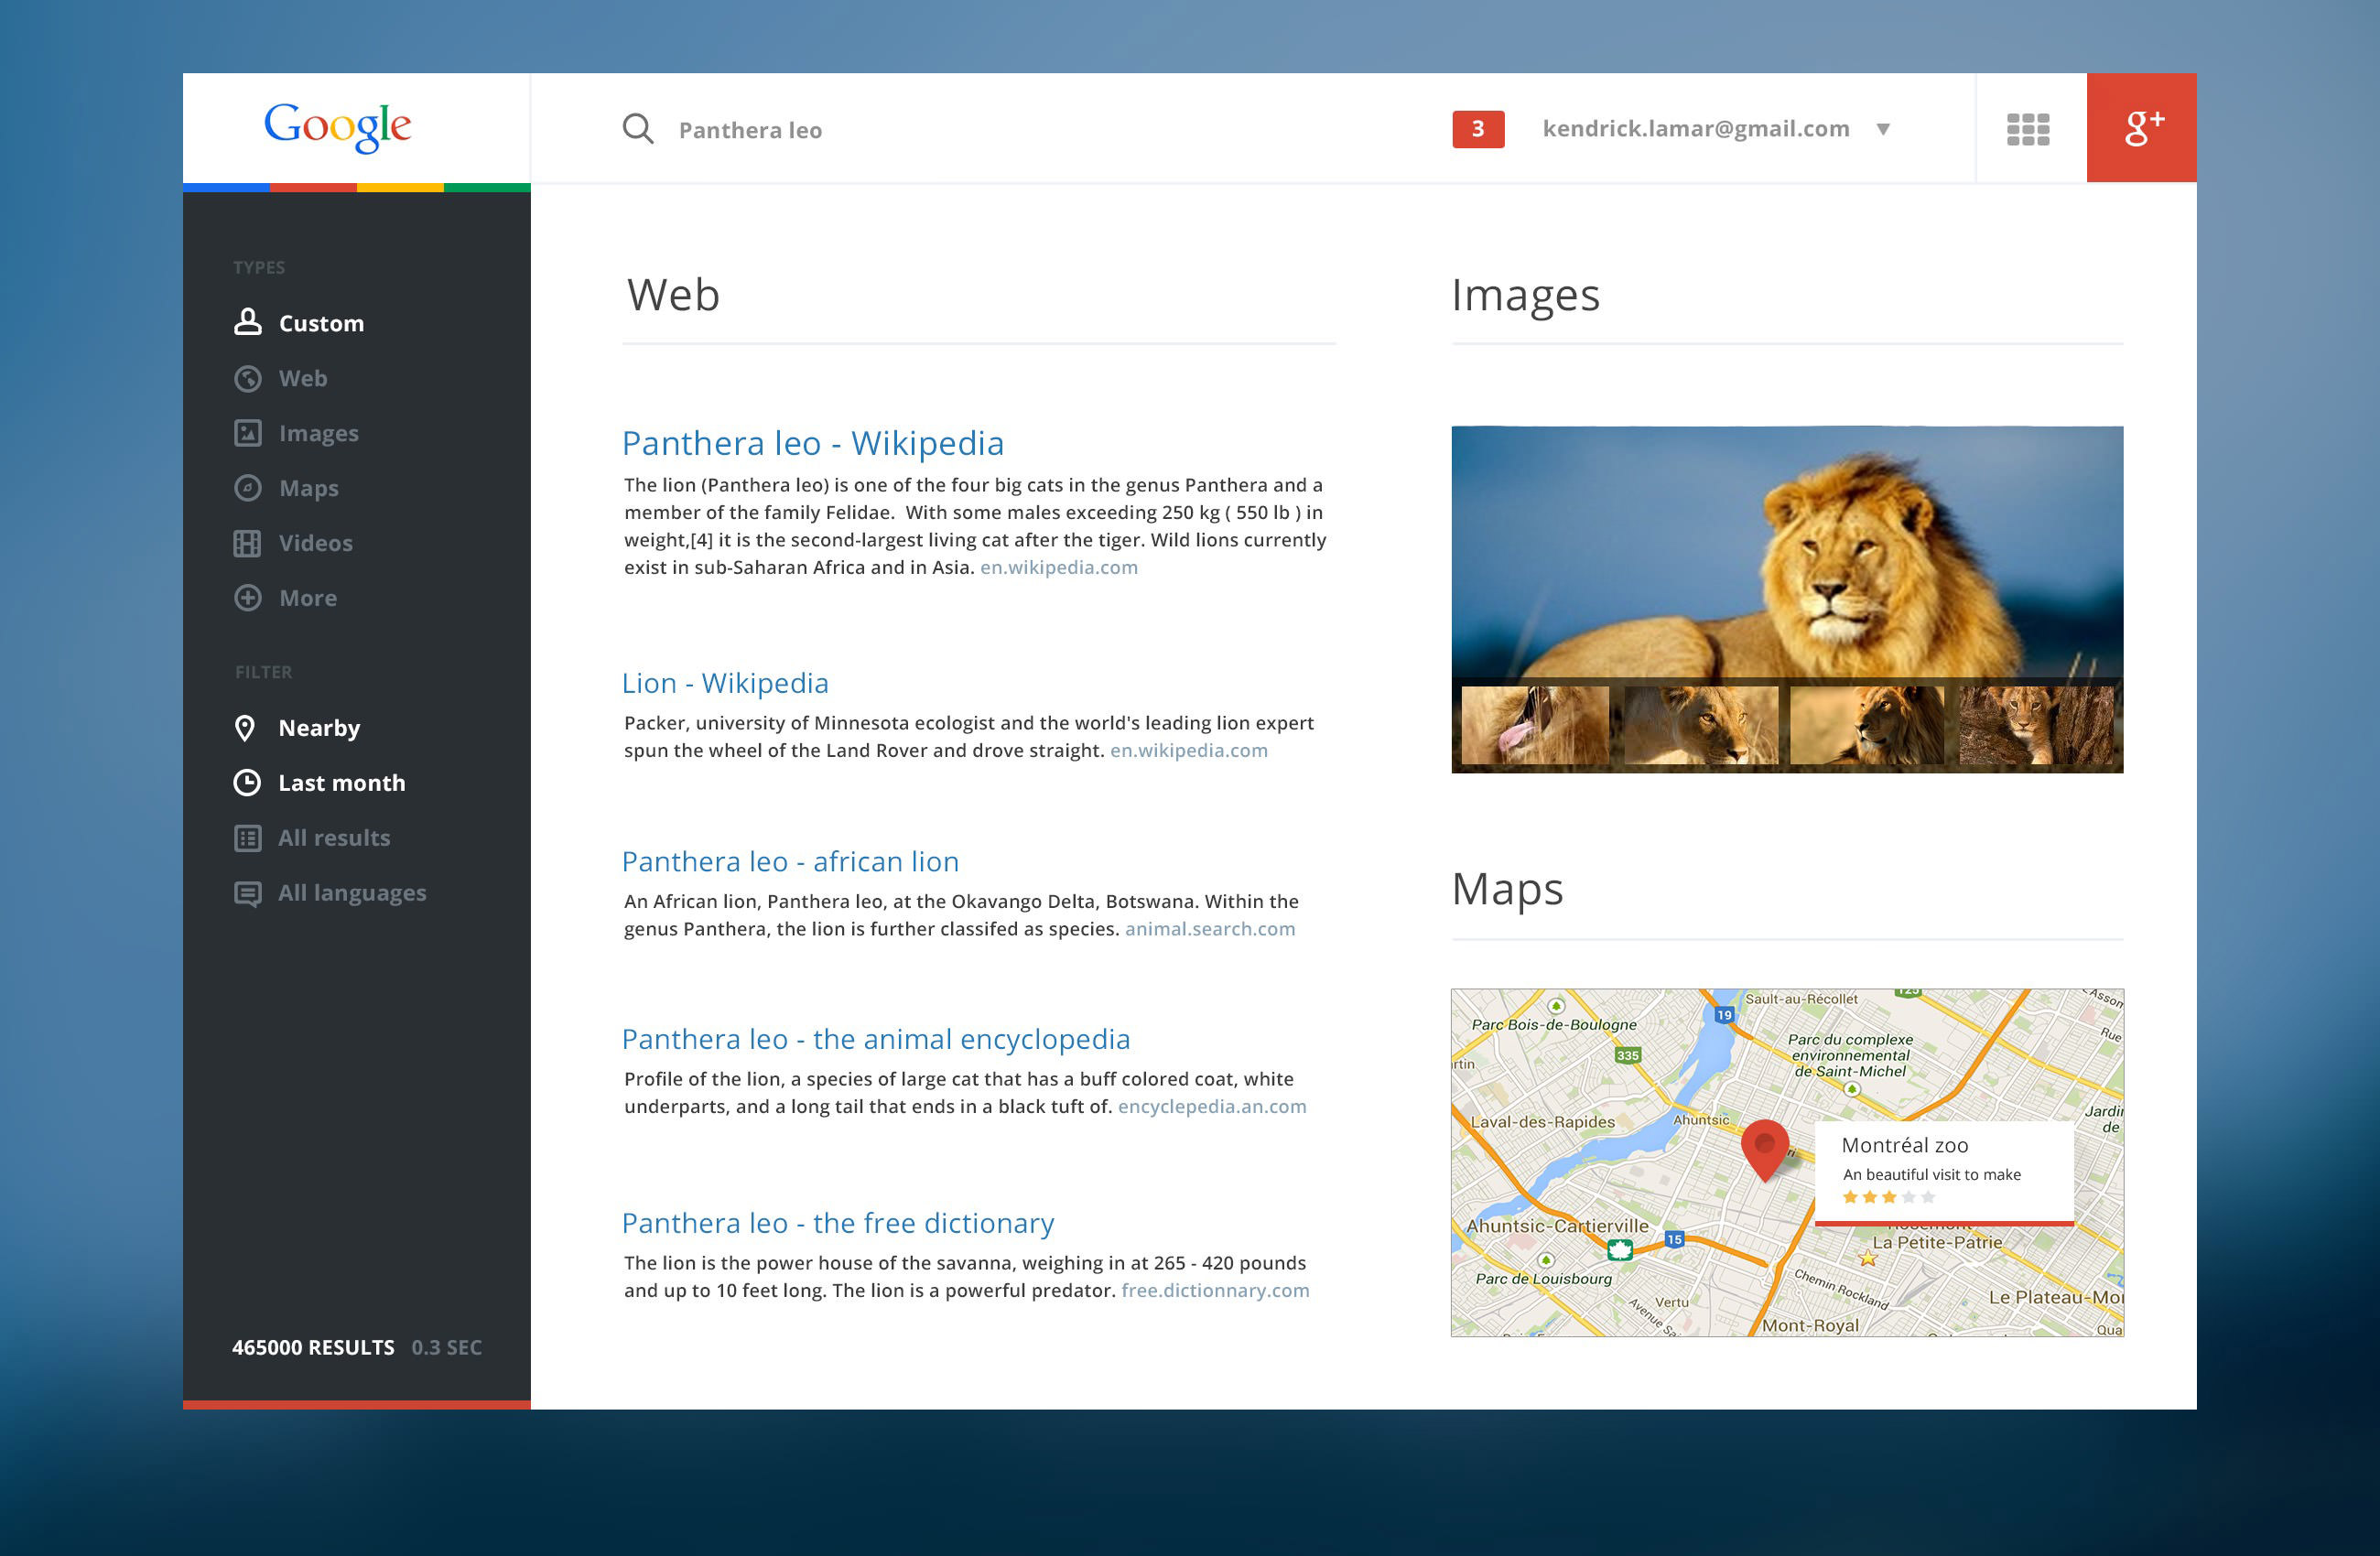Click the magnifying glass search icon
Screen dimensions: 2380x1556
click(638, 129)
